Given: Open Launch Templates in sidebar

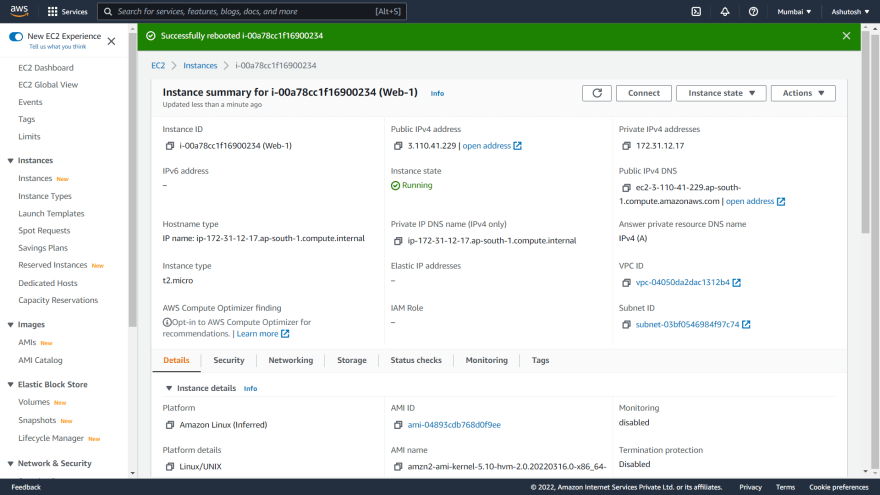Looking at the screenshot, I should (51, 214).
